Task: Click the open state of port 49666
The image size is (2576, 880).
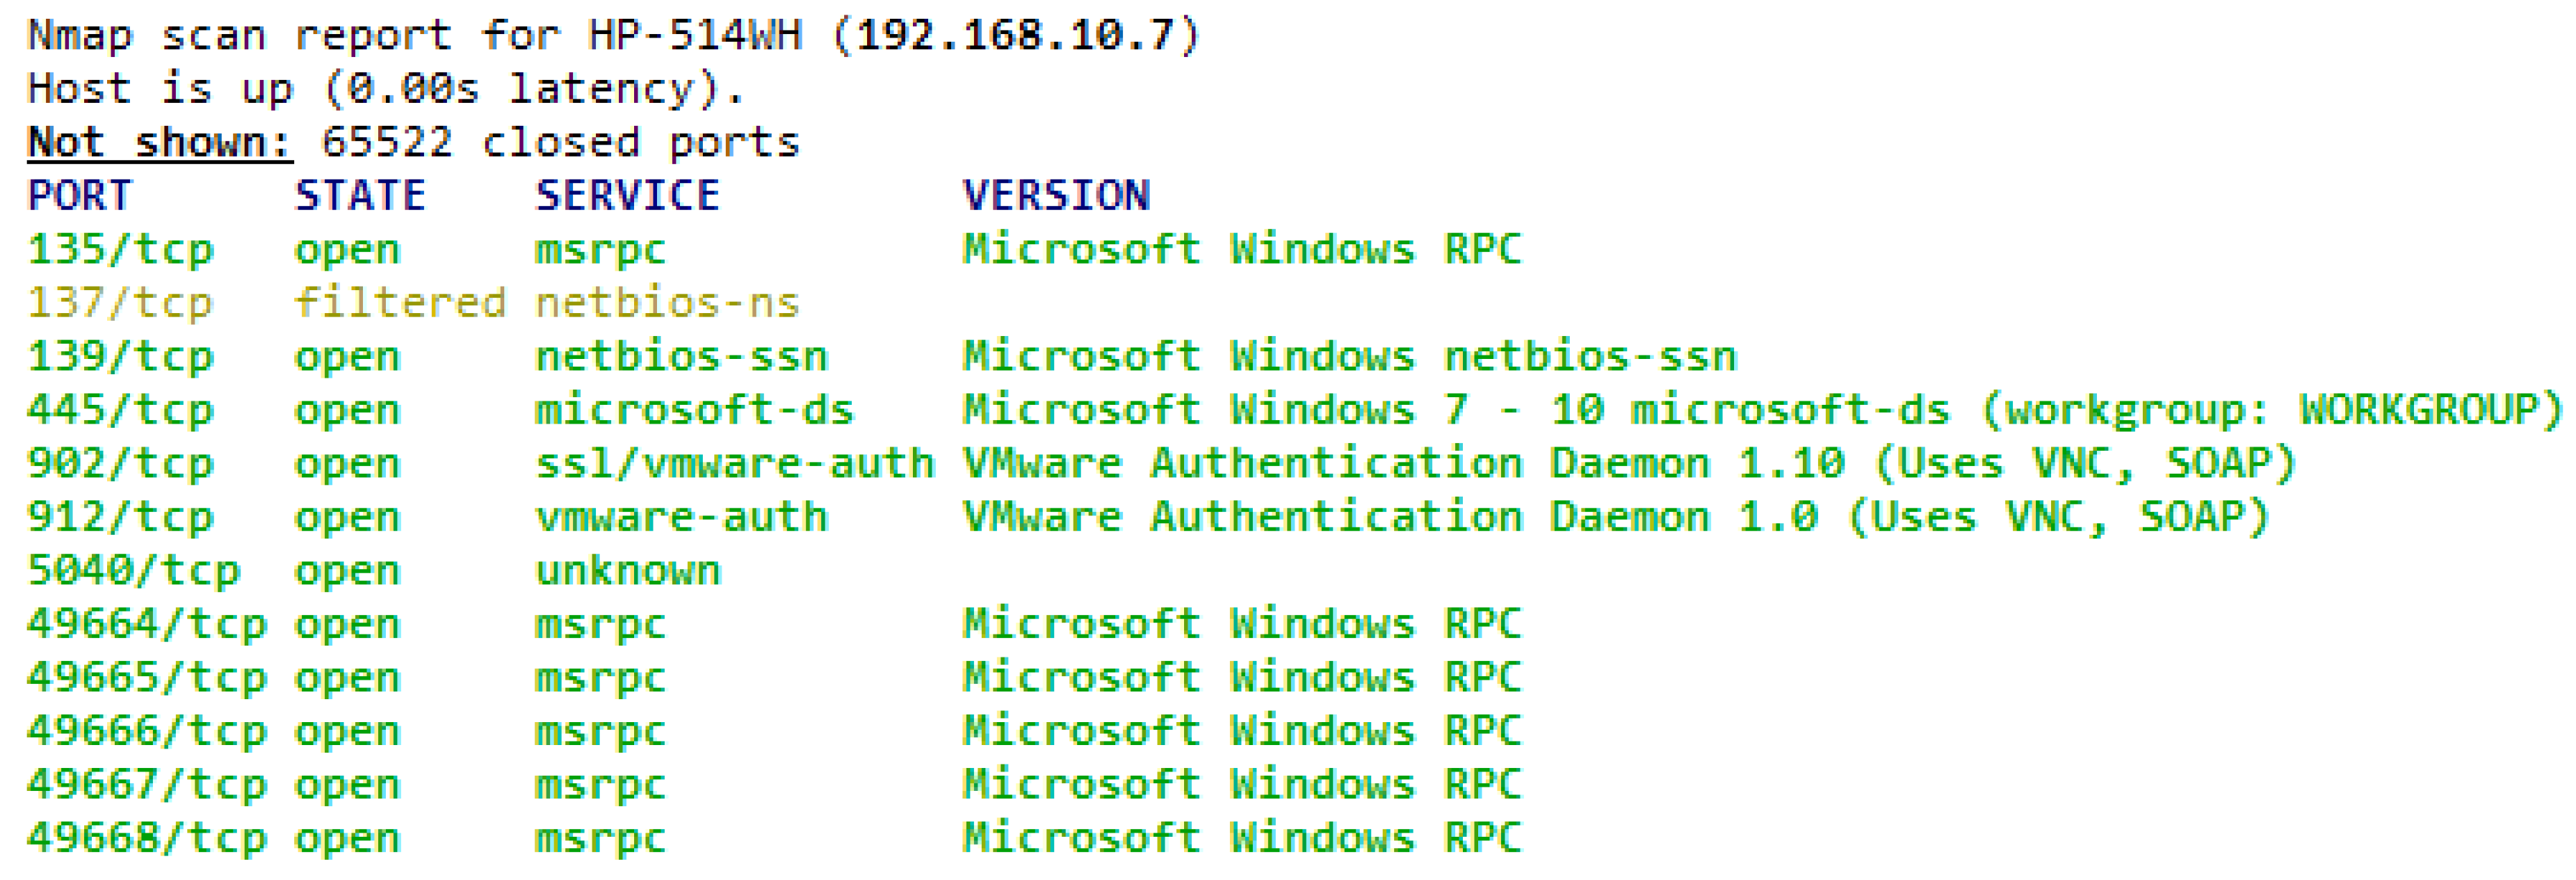Action: tap(347, 732)
